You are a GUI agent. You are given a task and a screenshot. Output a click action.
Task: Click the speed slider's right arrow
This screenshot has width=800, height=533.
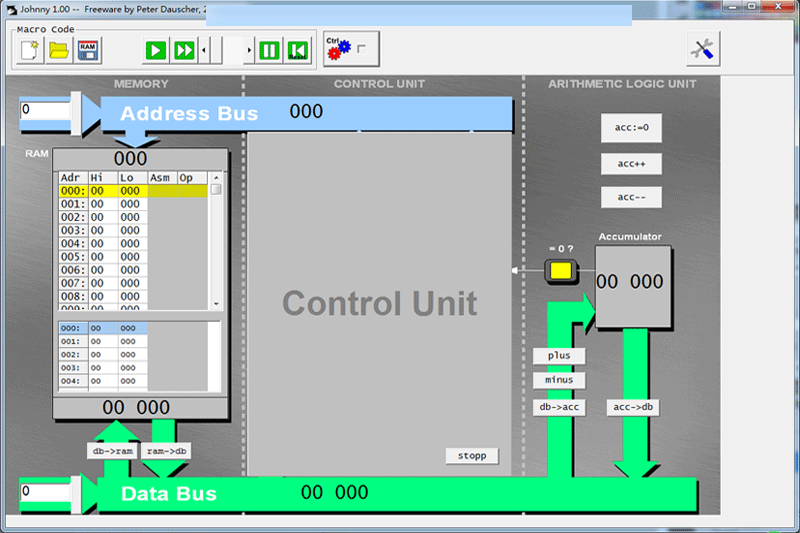(250, 50)
